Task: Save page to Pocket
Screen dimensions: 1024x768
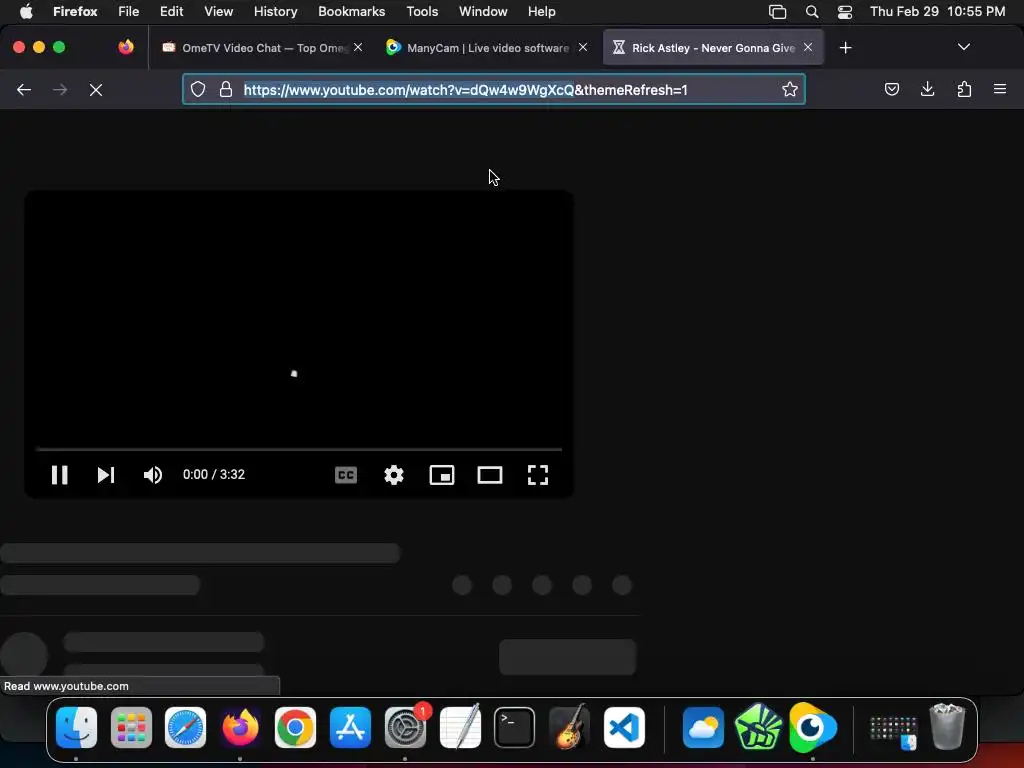Action: click(891, 89)
